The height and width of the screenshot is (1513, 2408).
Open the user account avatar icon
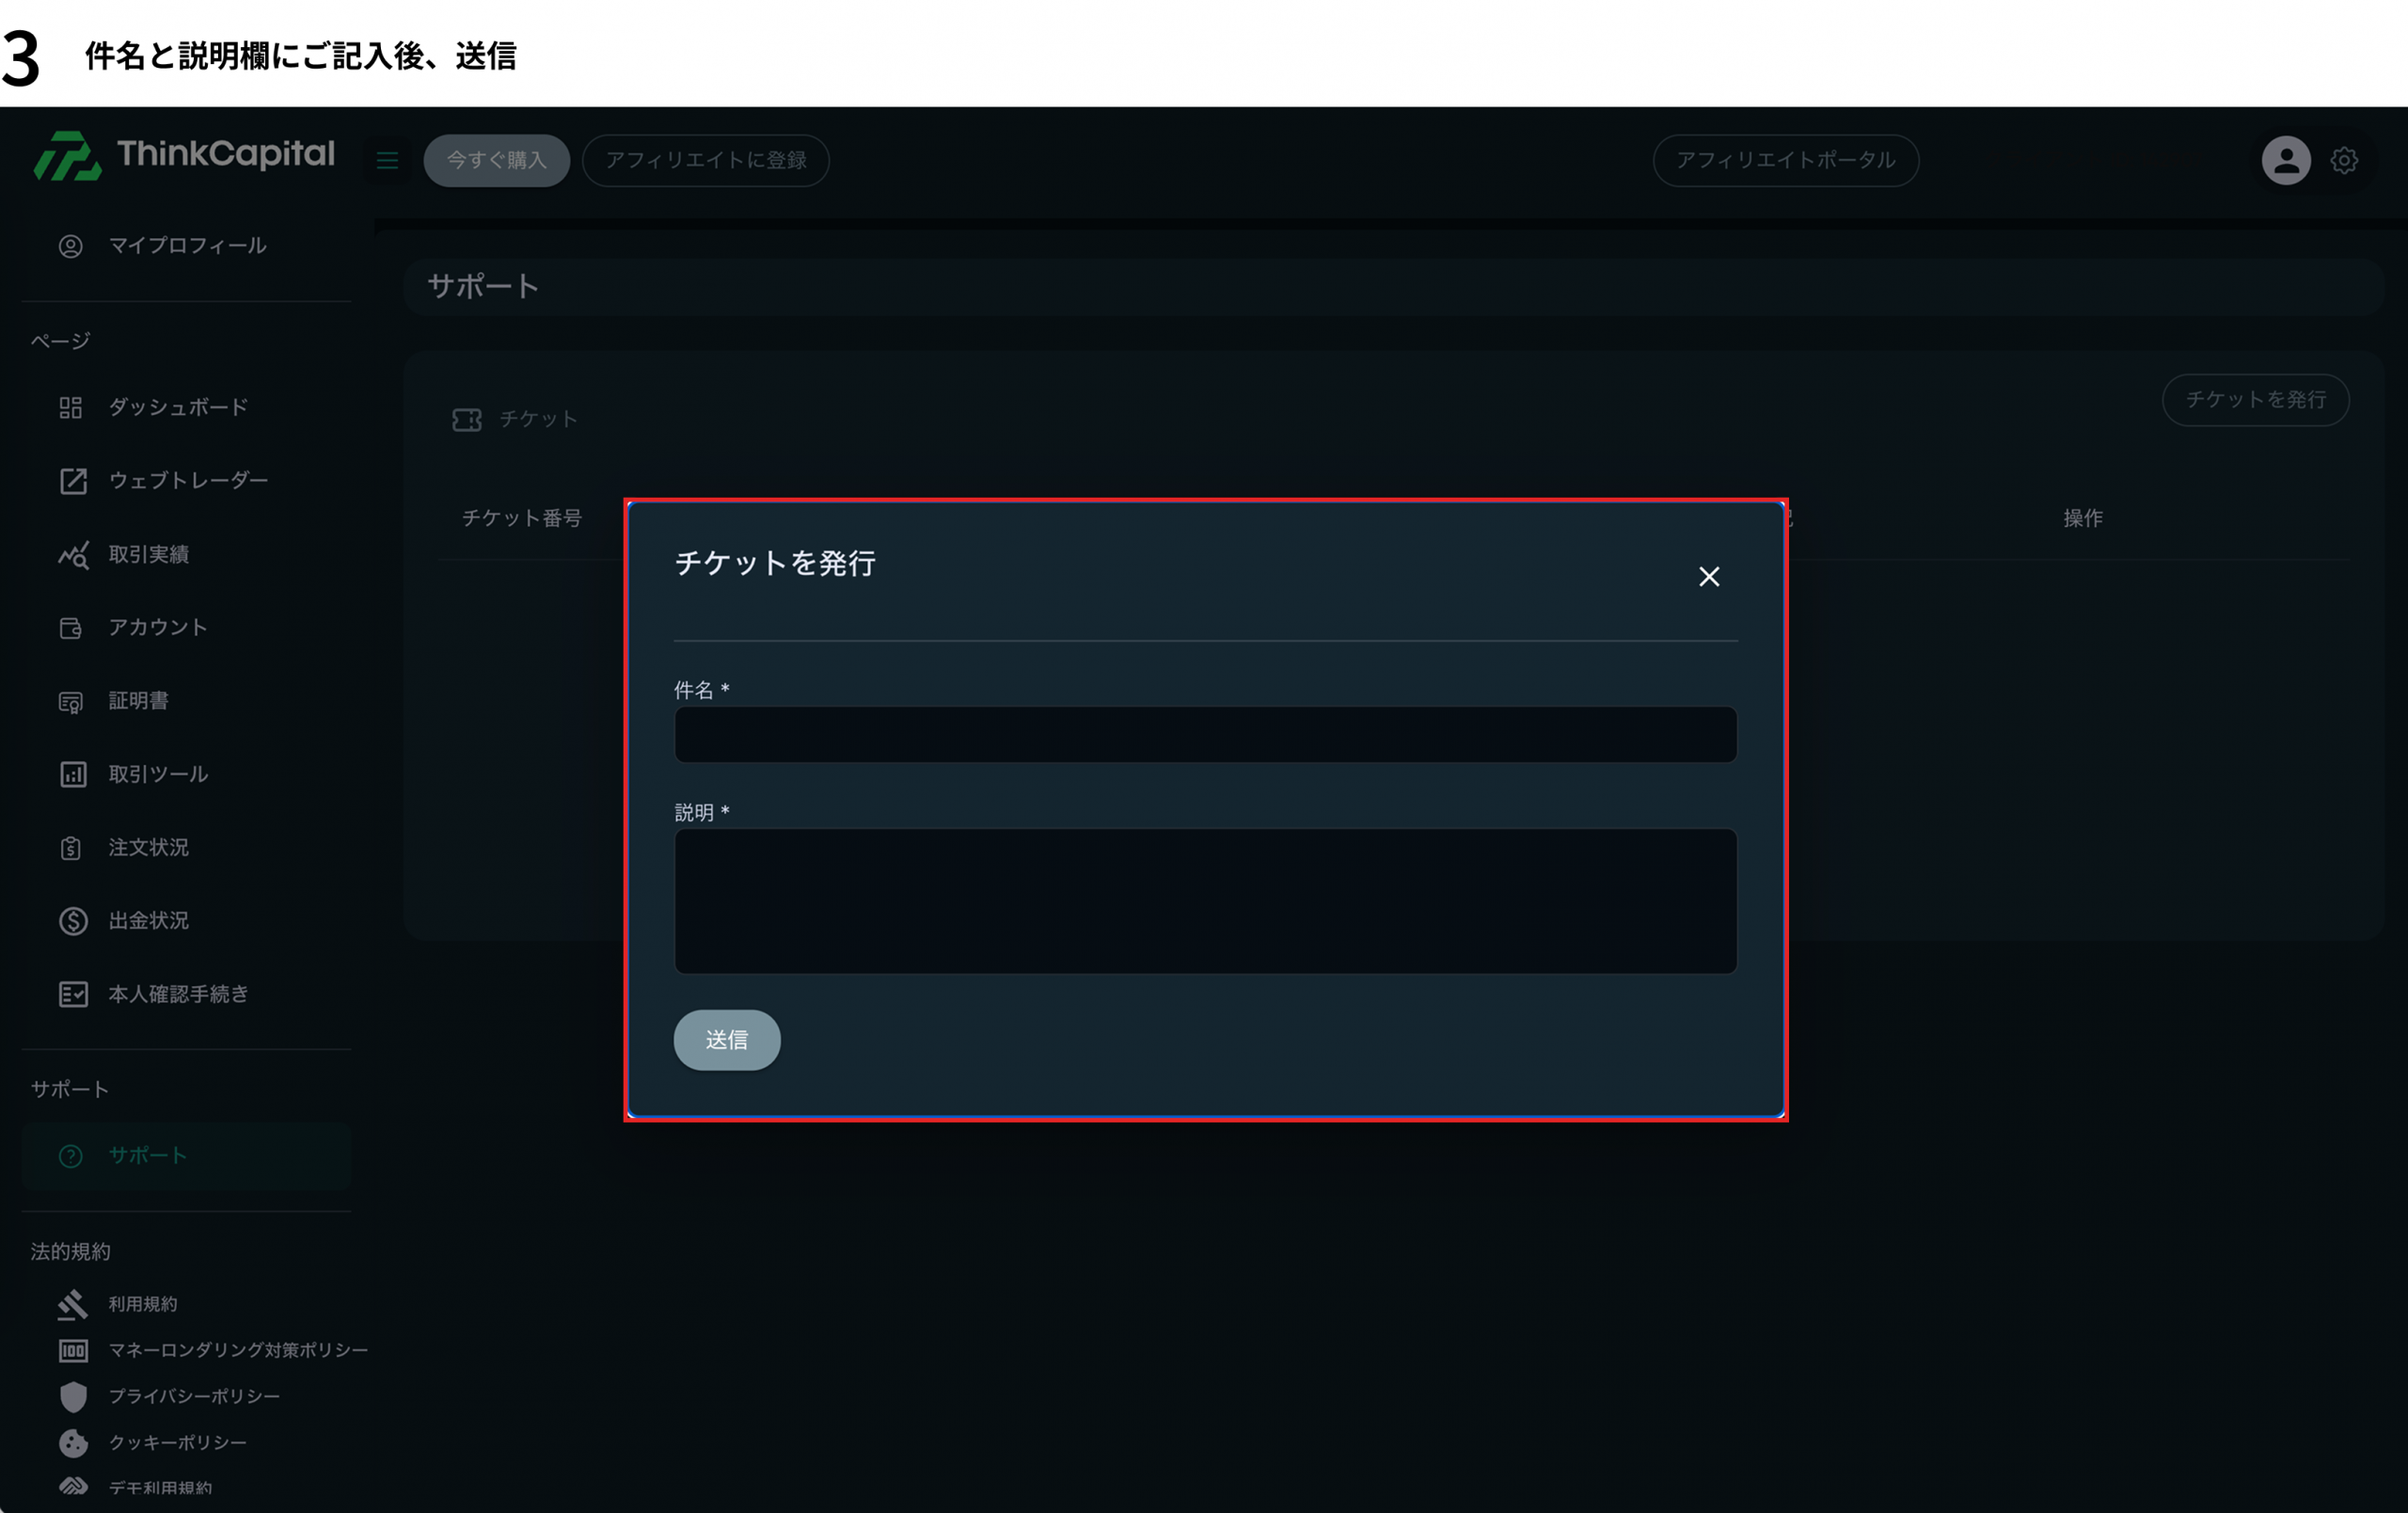[2285, 160]
